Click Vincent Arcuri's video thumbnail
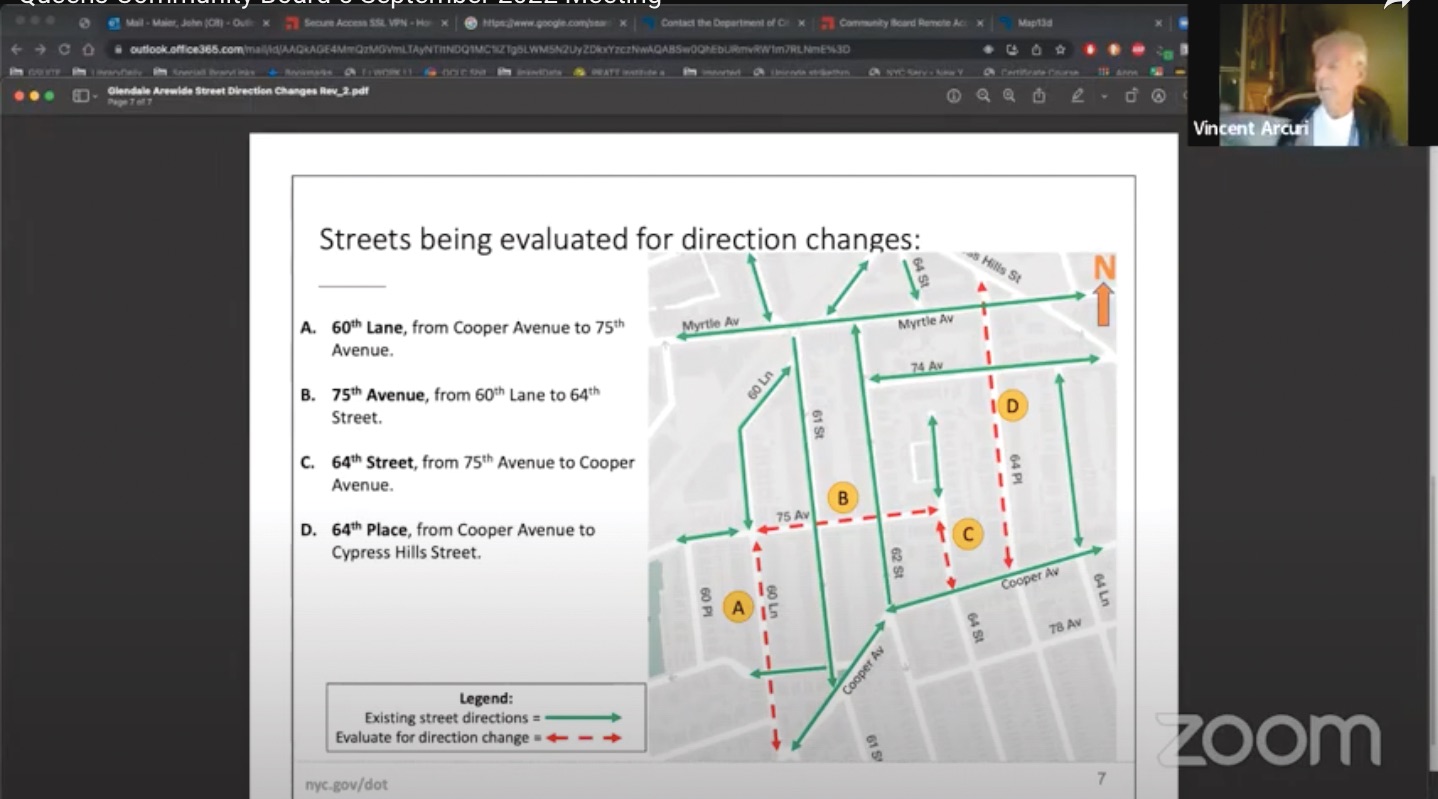The image size is (1438, 799). pos(1297,75)
